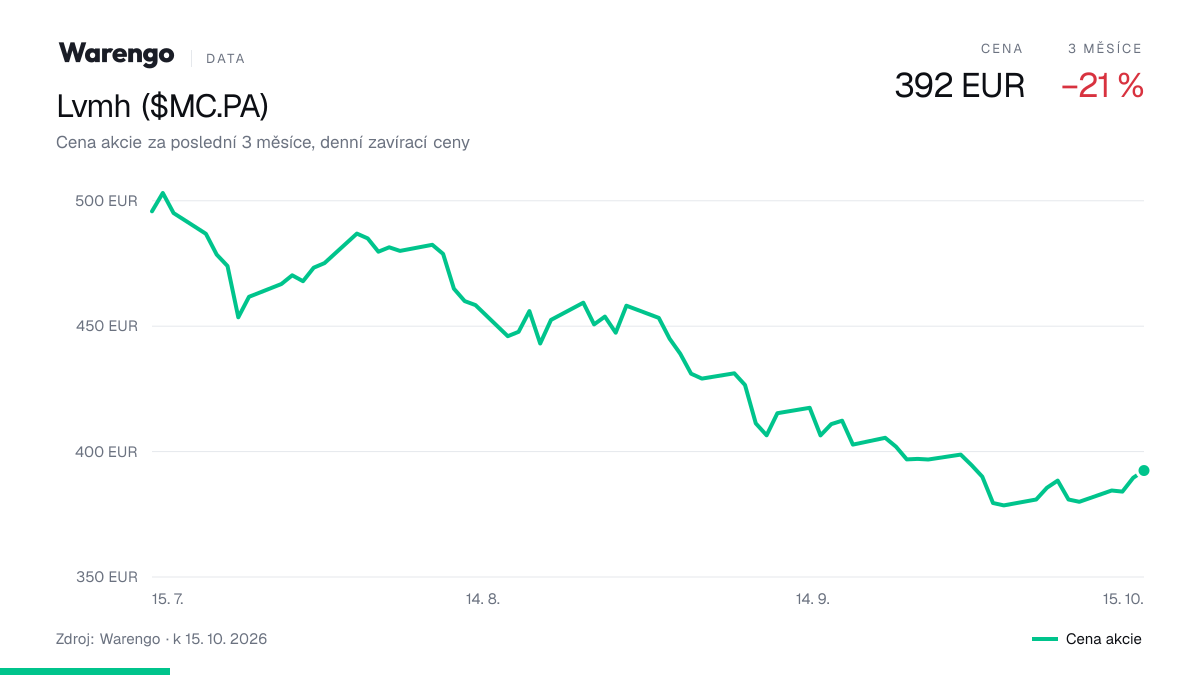This screenshot has width=1200, height=675.
Task: Click the Lvmh ($MC.PA) chart title
Action: [163, 106]
